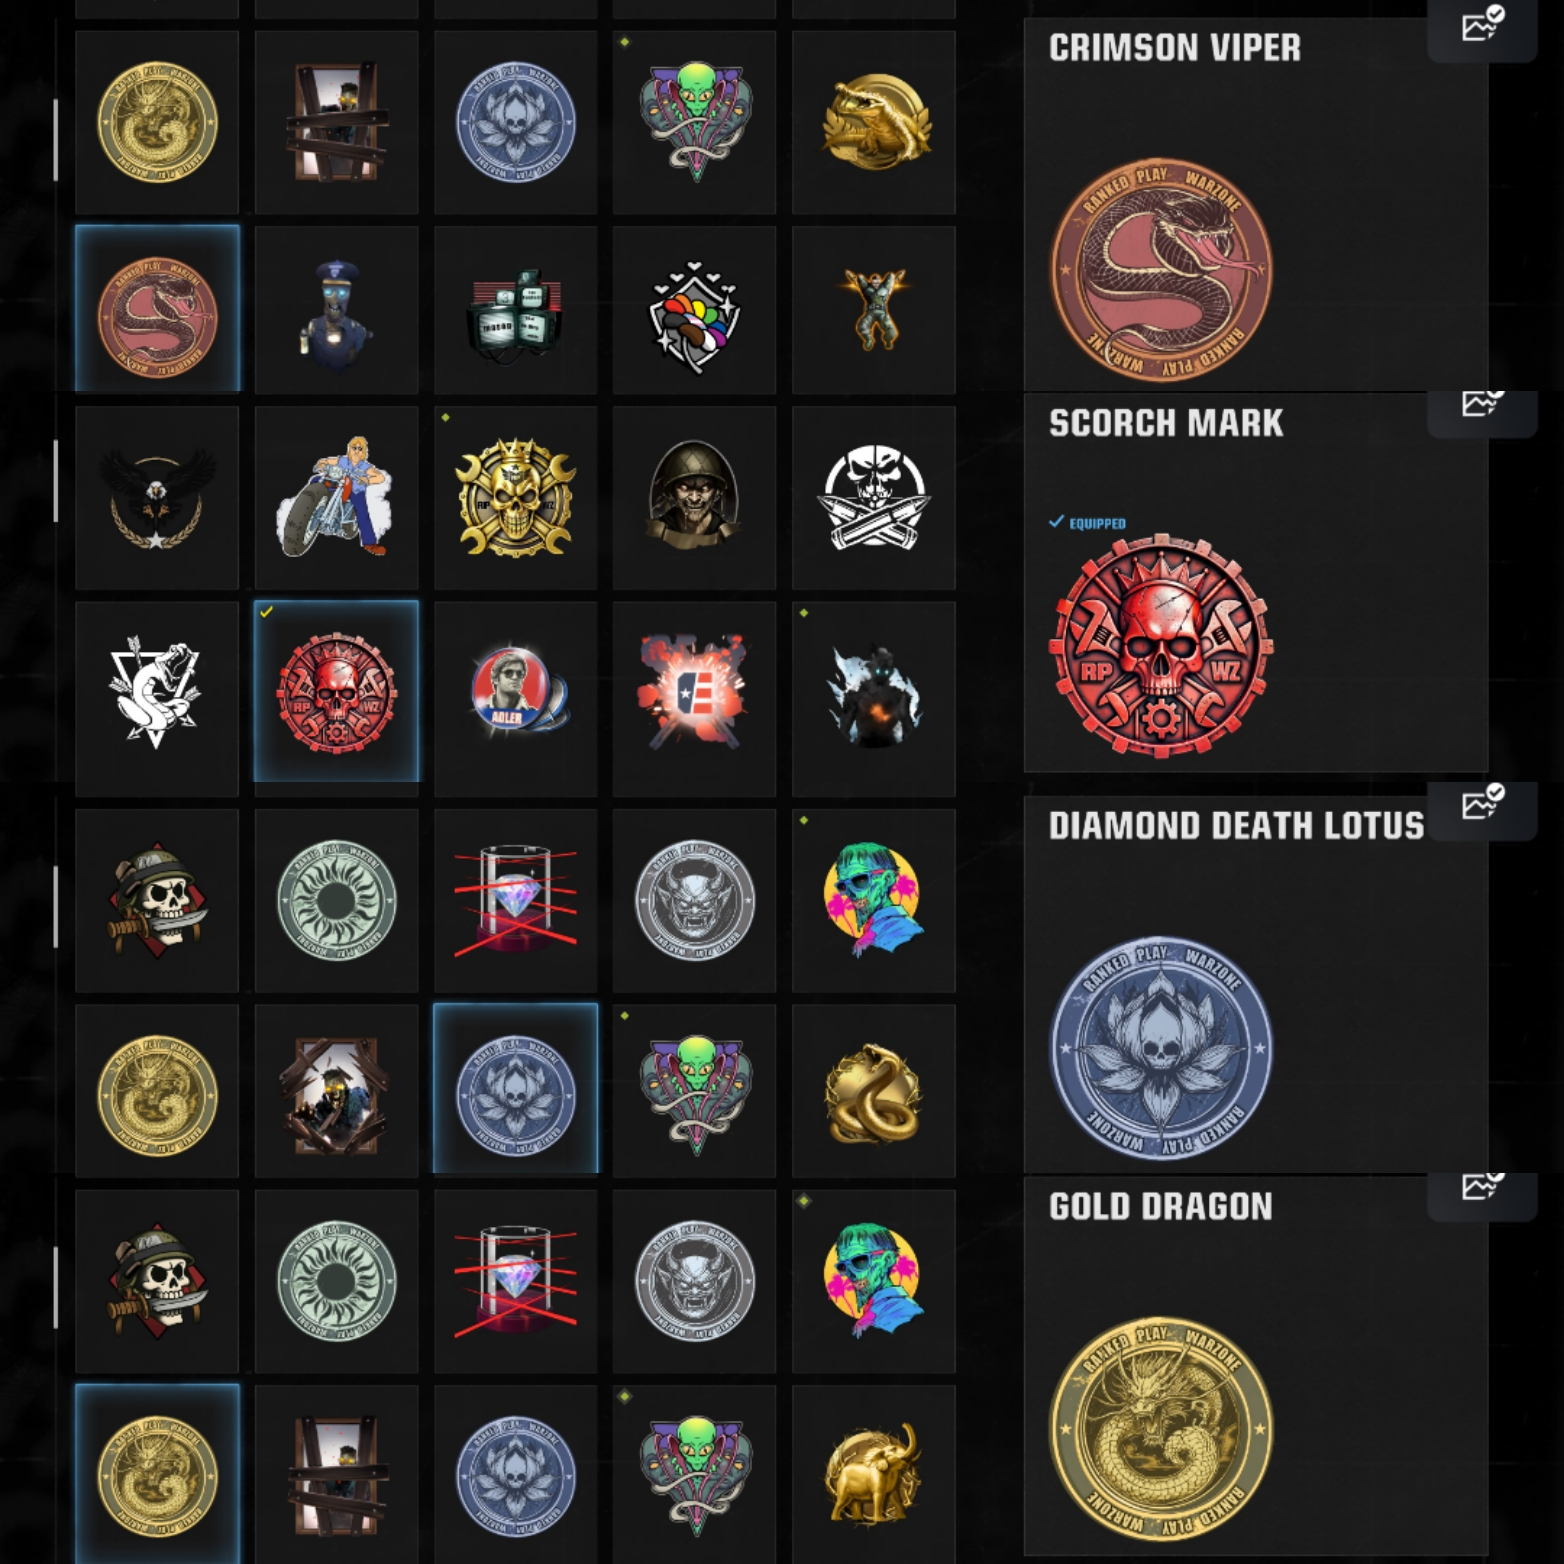
Task: Select the motorcycle rider emblem
Action: [x=336, y=497]
